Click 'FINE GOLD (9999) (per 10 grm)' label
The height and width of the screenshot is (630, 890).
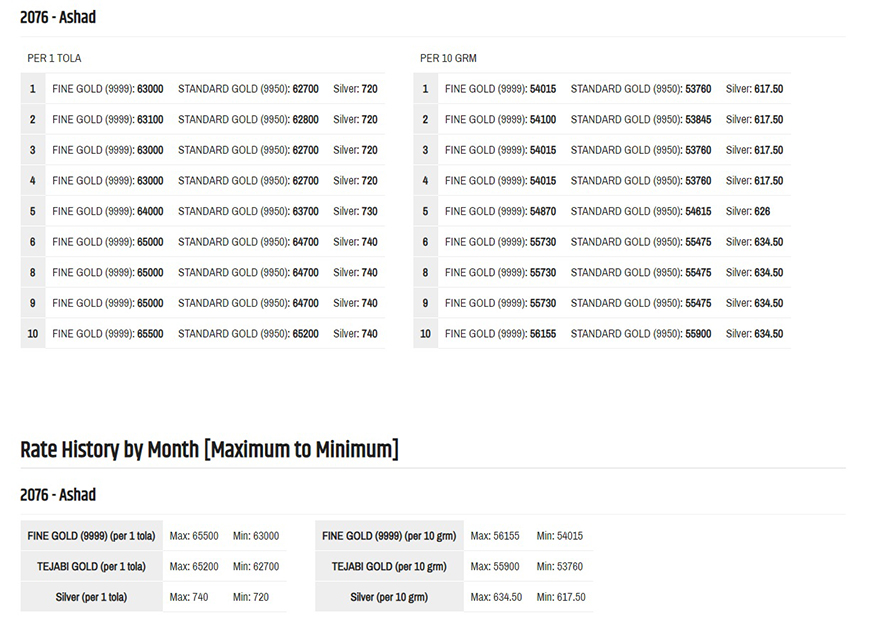click(x=389, y=536)
